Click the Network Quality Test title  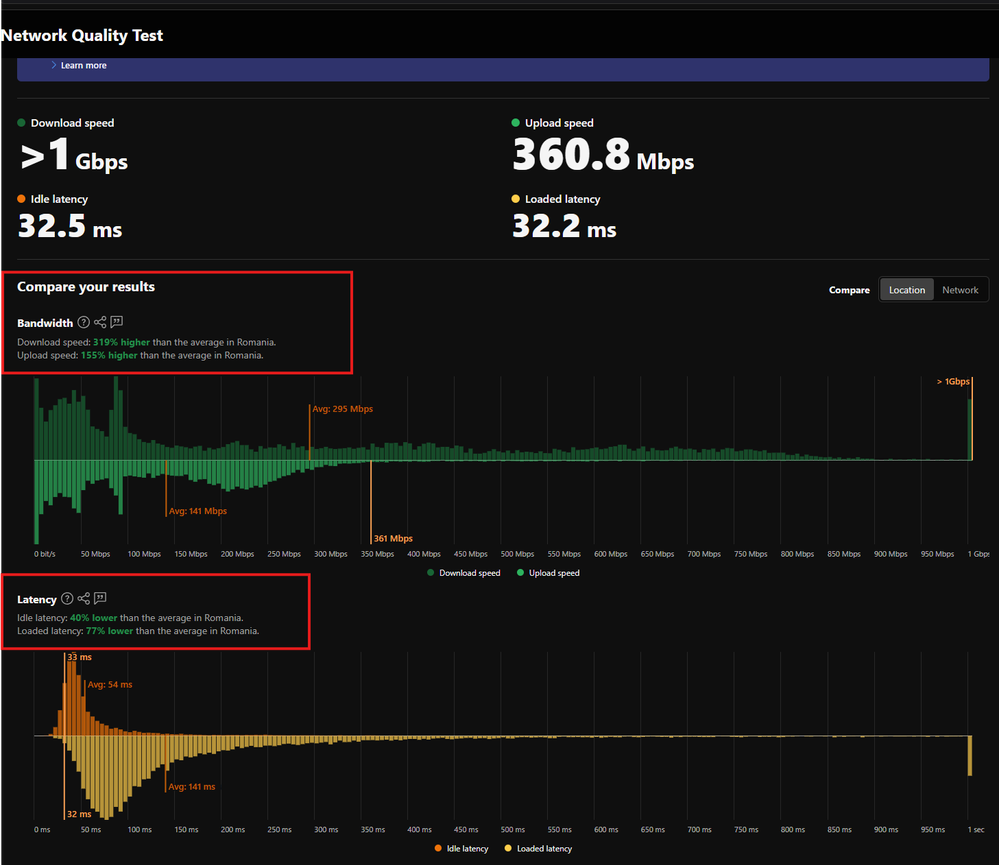pyautogui.click(x=82, y=36)
